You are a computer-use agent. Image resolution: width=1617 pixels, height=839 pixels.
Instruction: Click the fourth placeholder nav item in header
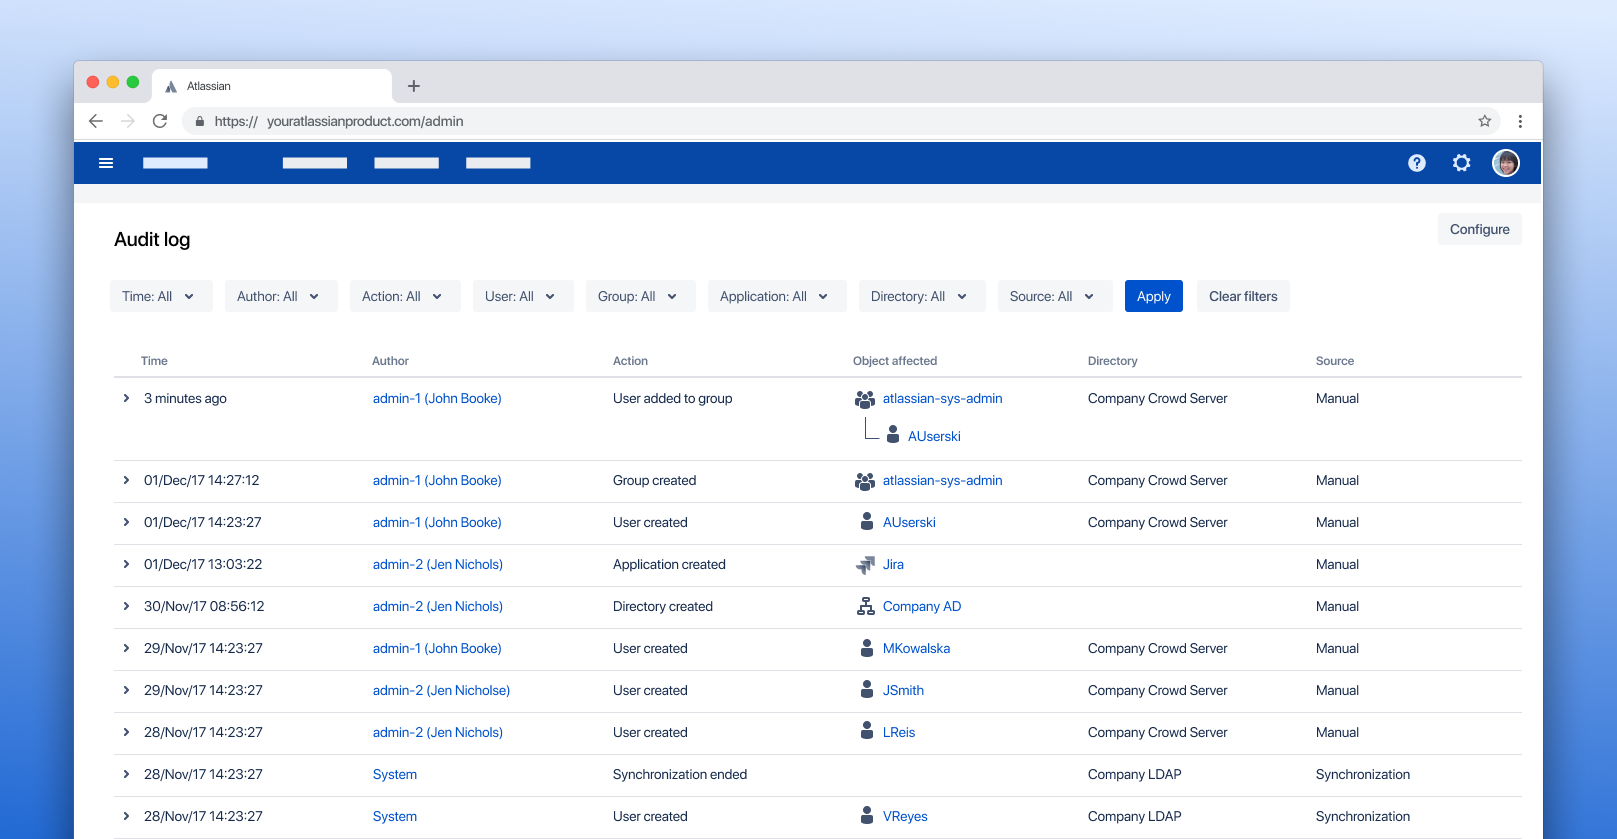tap(498, 163)
